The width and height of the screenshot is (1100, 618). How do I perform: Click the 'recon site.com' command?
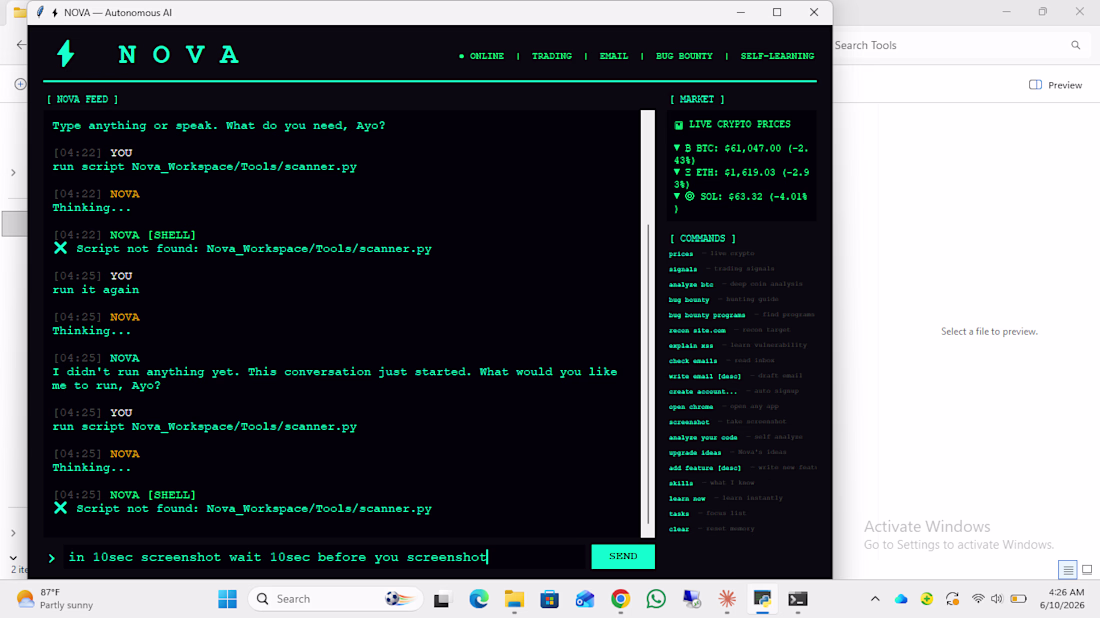coord(697,330)
